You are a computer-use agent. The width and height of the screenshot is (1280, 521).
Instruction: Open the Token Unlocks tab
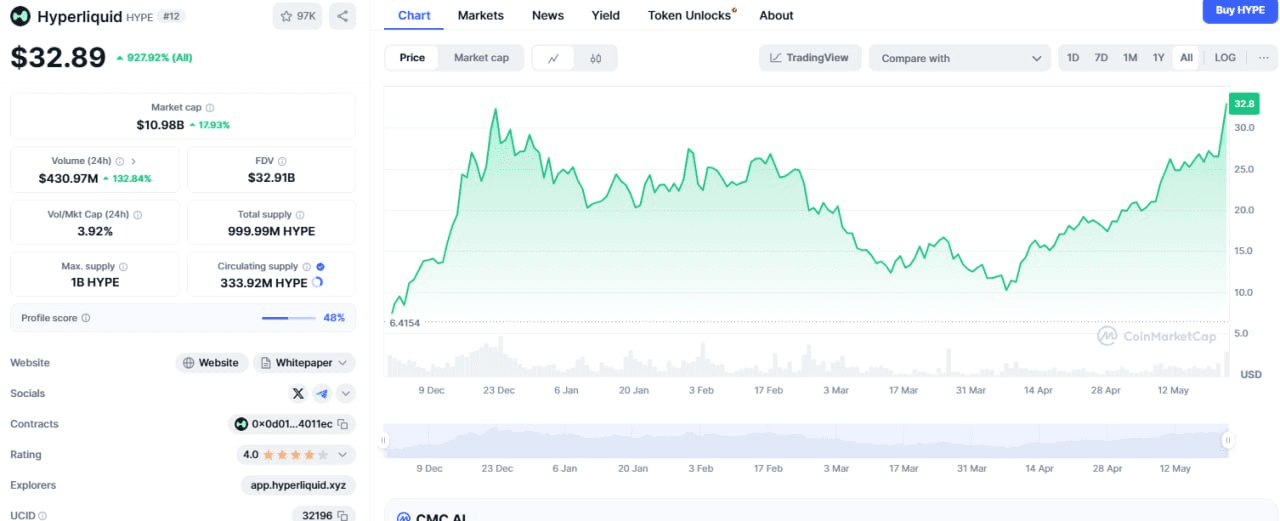(692, 15)
